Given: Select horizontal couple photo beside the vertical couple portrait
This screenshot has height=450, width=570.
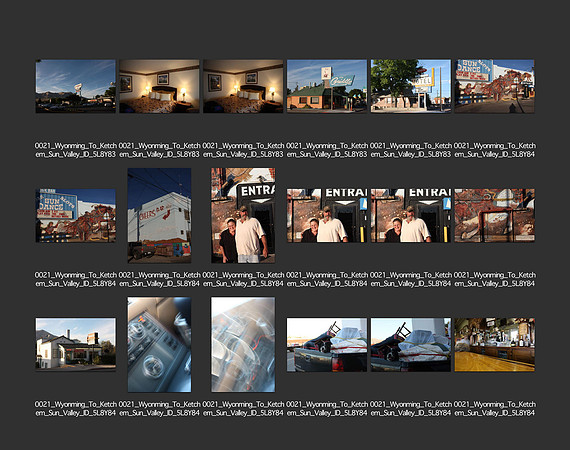Looking at the screenshot, I should tap(327, 215).
